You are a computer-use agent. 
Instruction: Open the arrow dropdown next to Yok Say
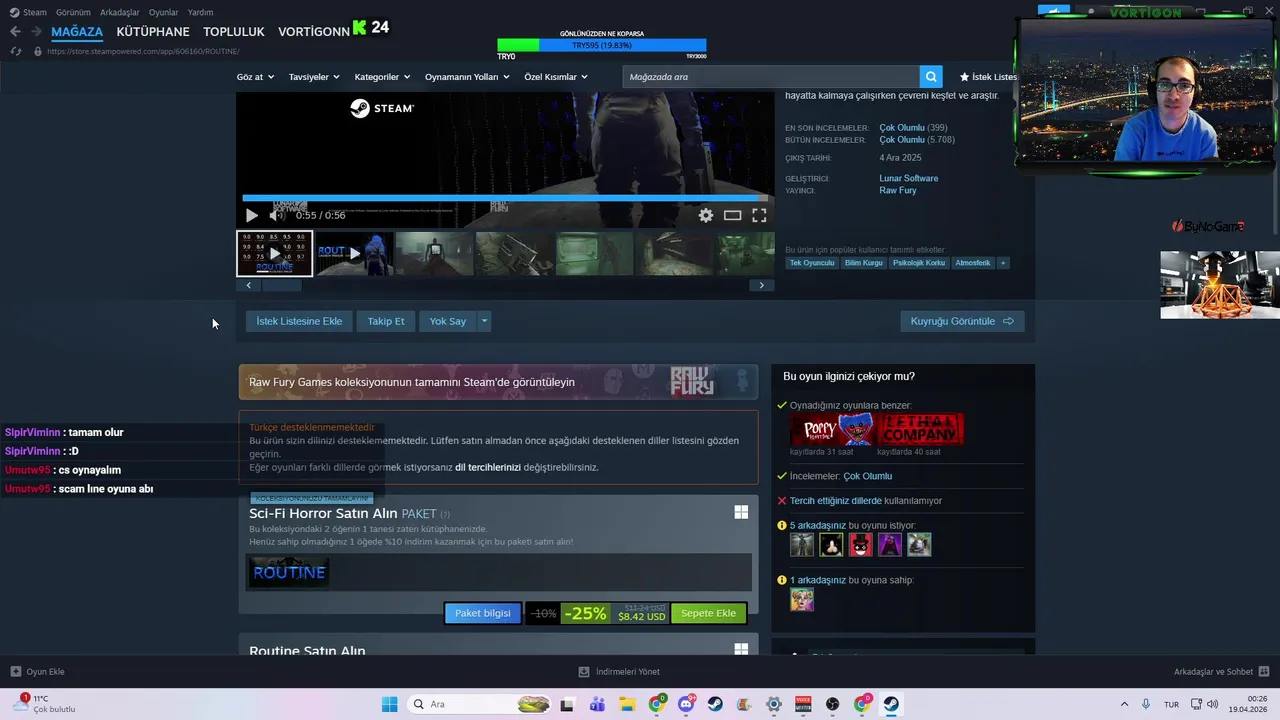(x=484, y=321)
